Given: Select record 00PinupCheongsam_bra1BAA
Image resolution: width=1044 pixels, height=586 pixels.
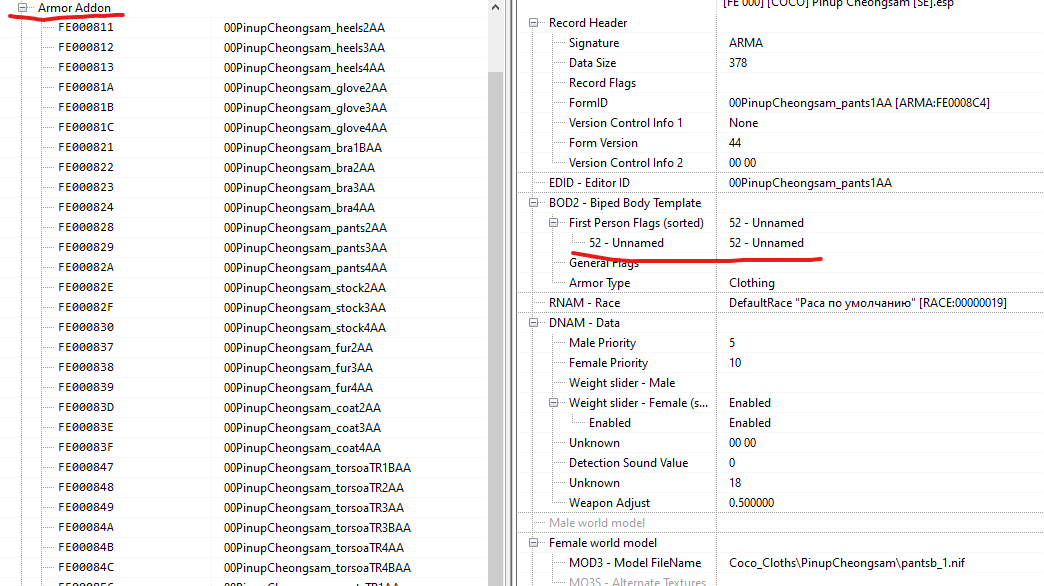Looking at the screenshot, I should pyautogui.click(x=303, y=148).
